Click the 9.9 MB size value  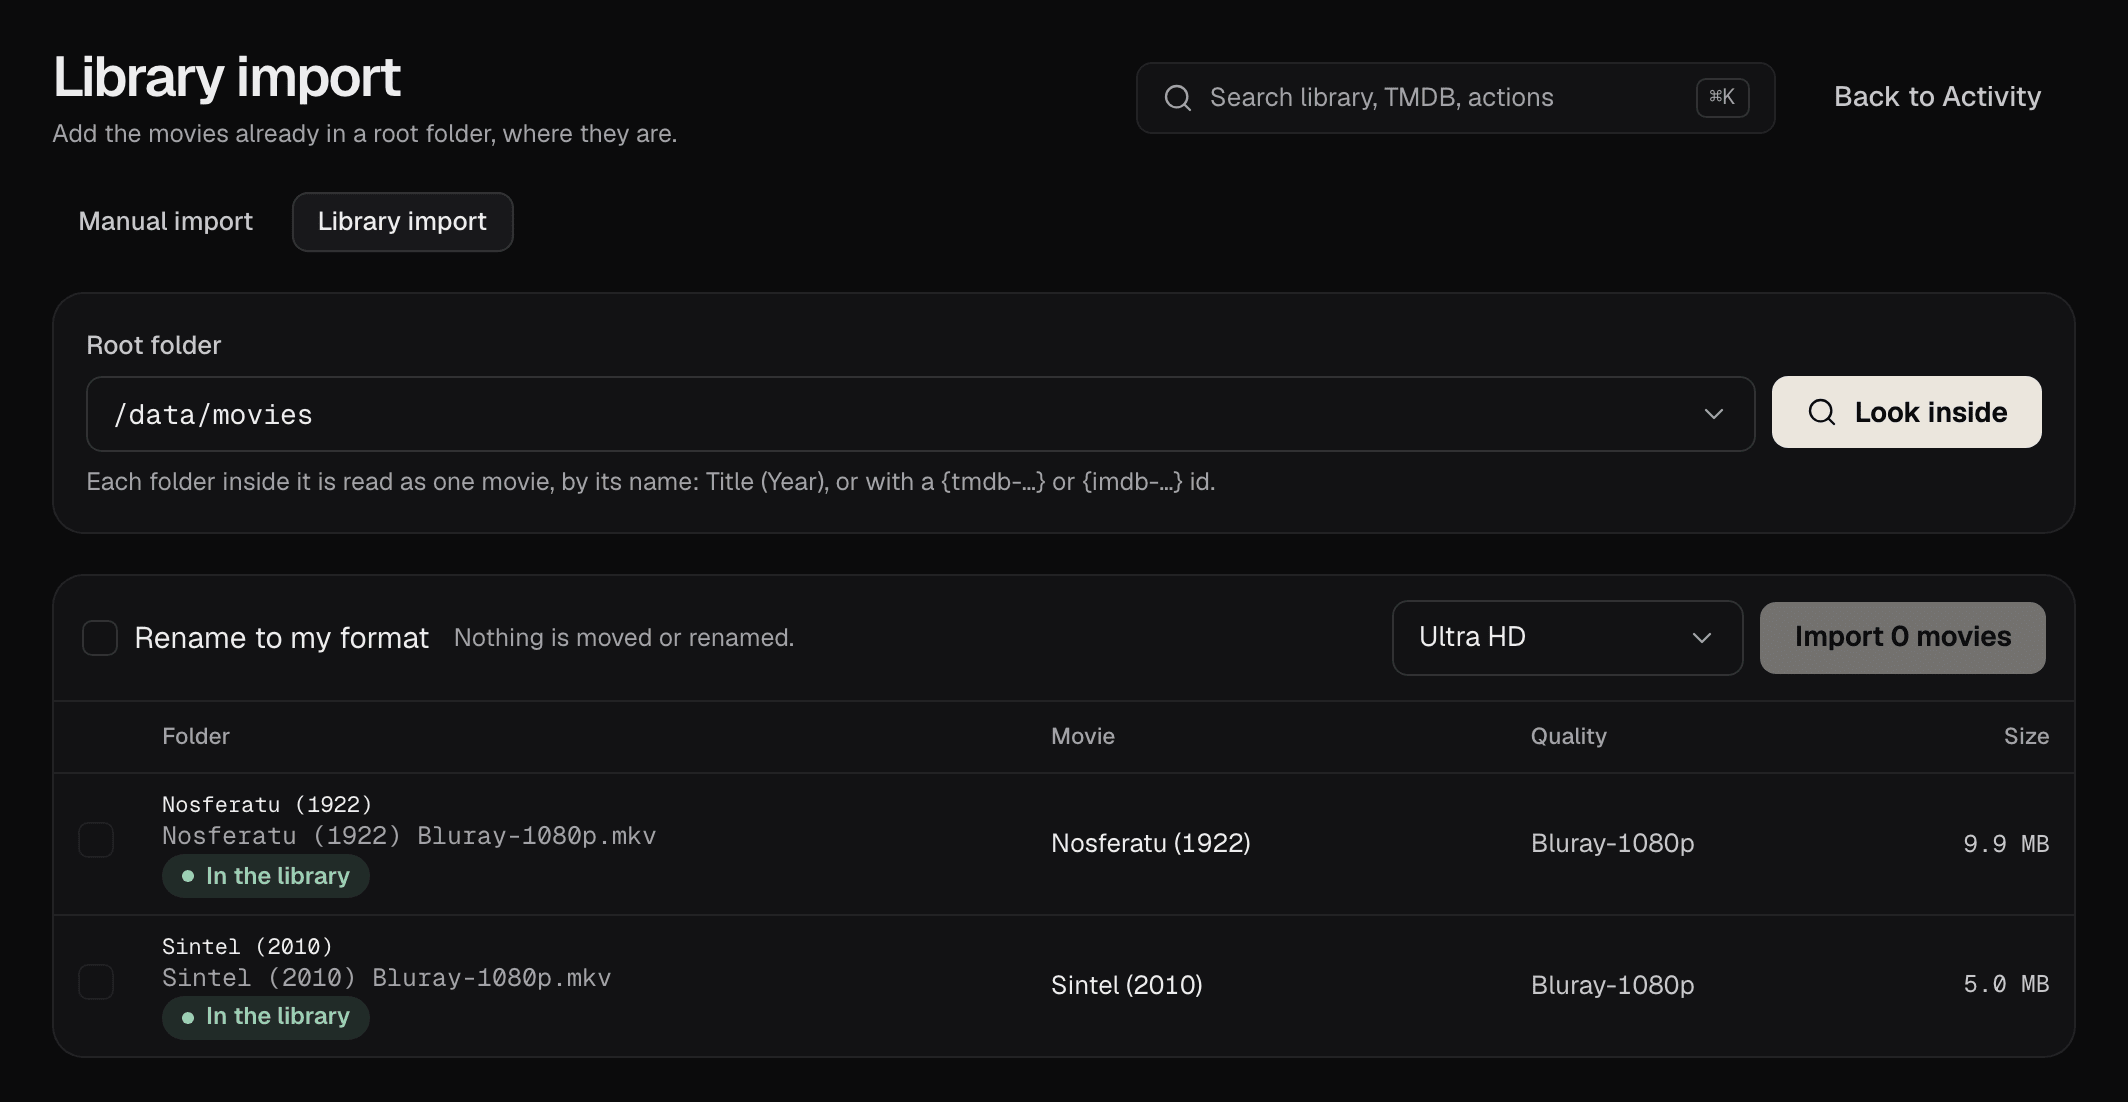(2006, 844)
